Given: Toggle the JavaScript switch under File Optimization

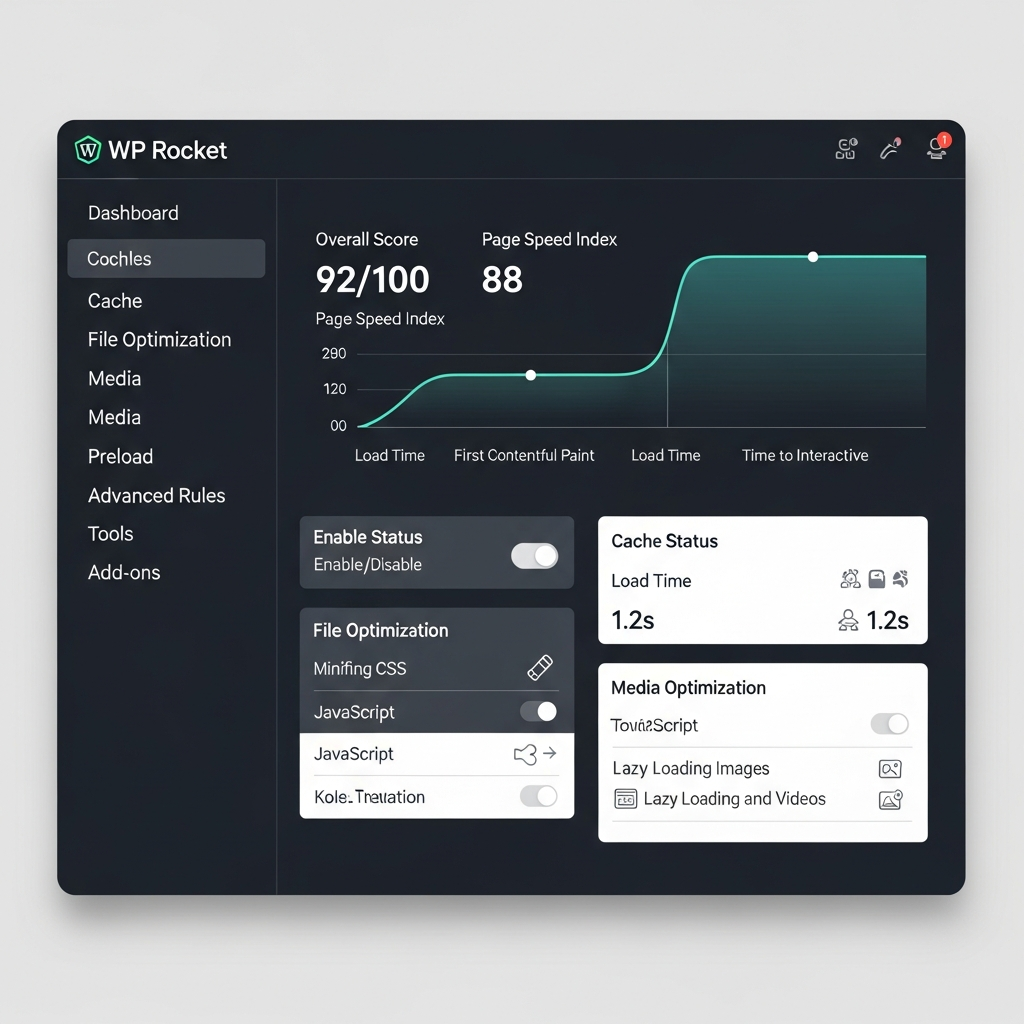Looking at the screenshot, I should tap(539, 712).
